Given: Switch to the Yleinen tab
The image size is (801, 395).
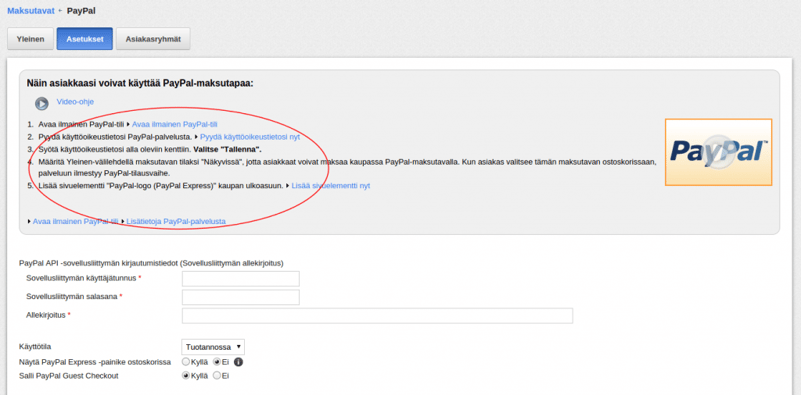Looking at the screenshot, I should [30, 39].
